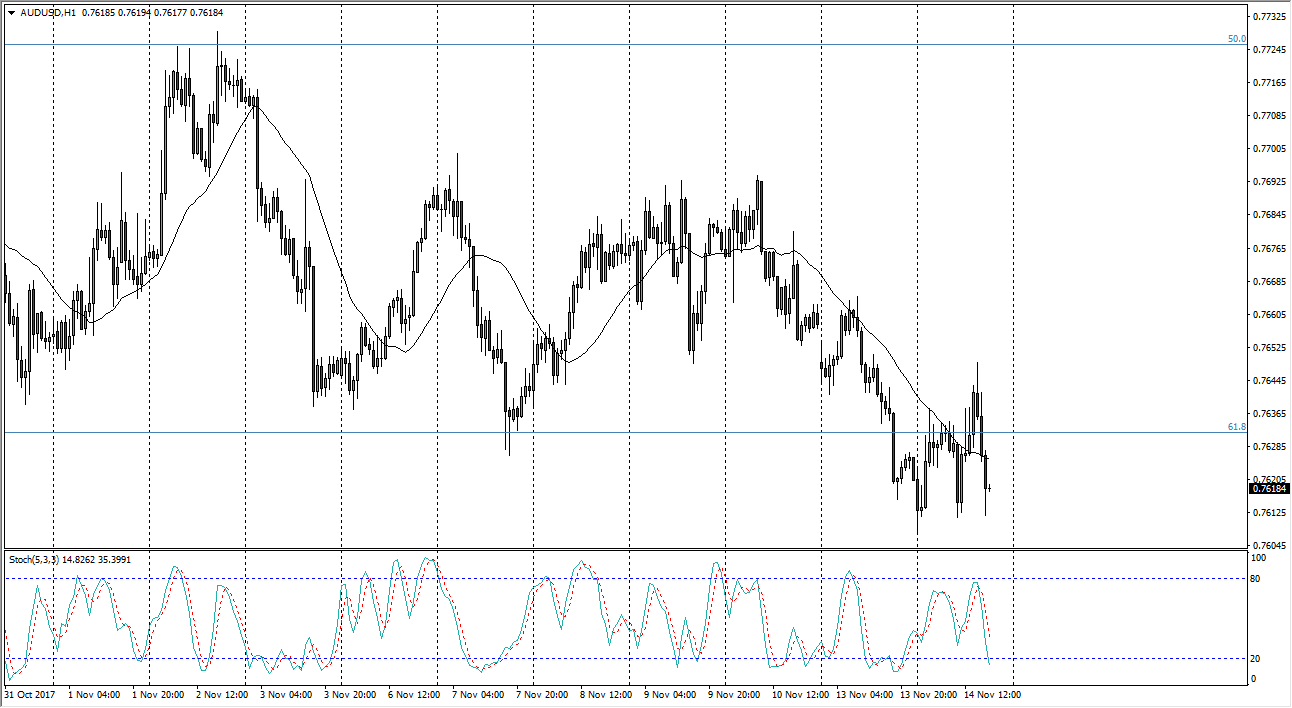
Task: Click the 20 level on stochastic scale
Action: click(1264, 658)
